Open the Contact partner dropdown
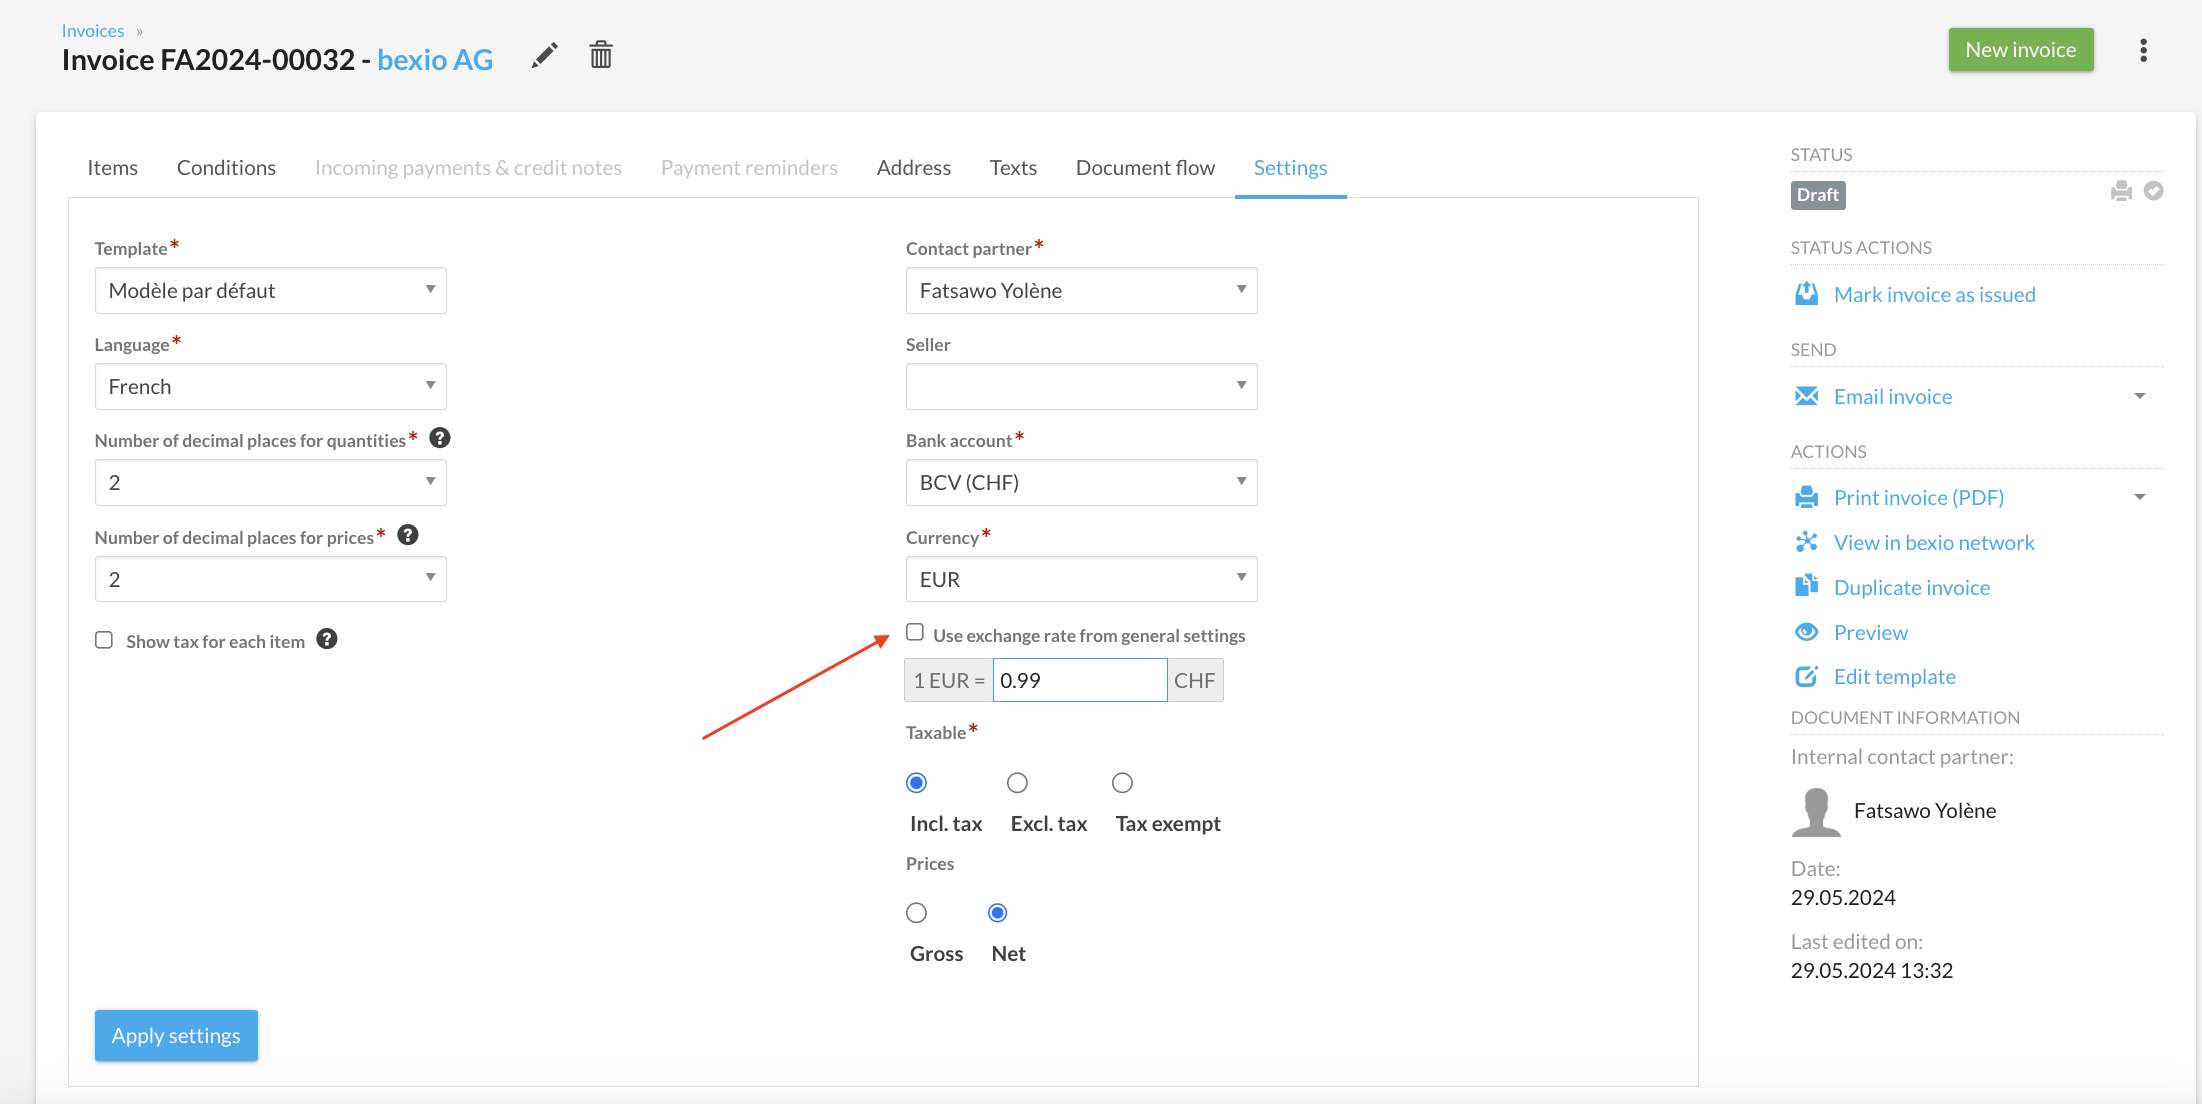 (x=1082, y=290)
